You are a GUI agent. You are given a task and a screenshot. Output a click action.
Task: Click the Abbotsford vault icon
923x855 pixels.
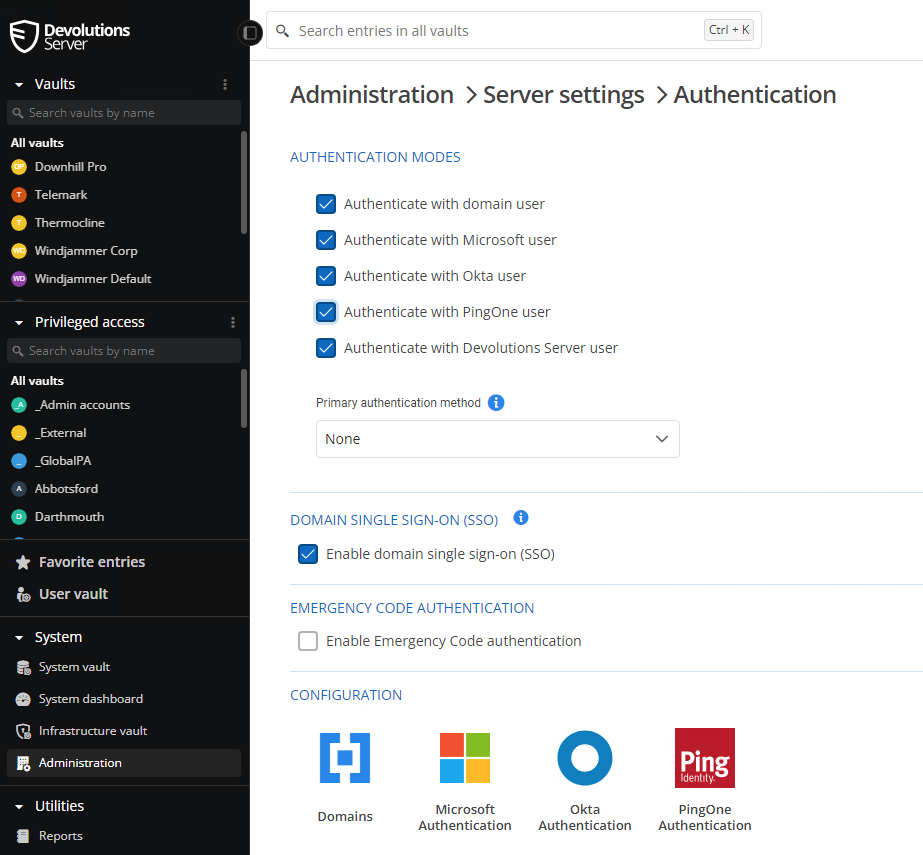19,489
